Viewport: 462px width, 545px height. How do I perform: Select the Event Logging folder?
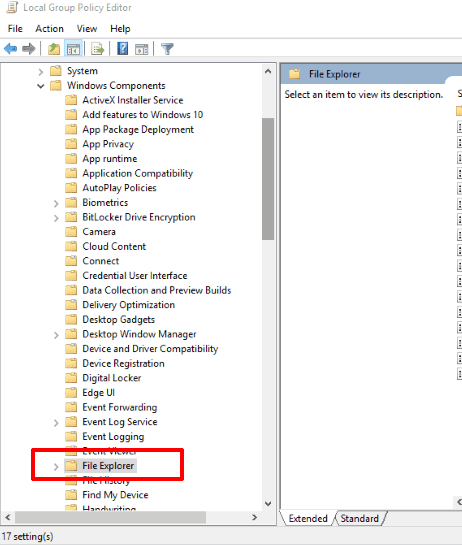click(x=113, y=437)
